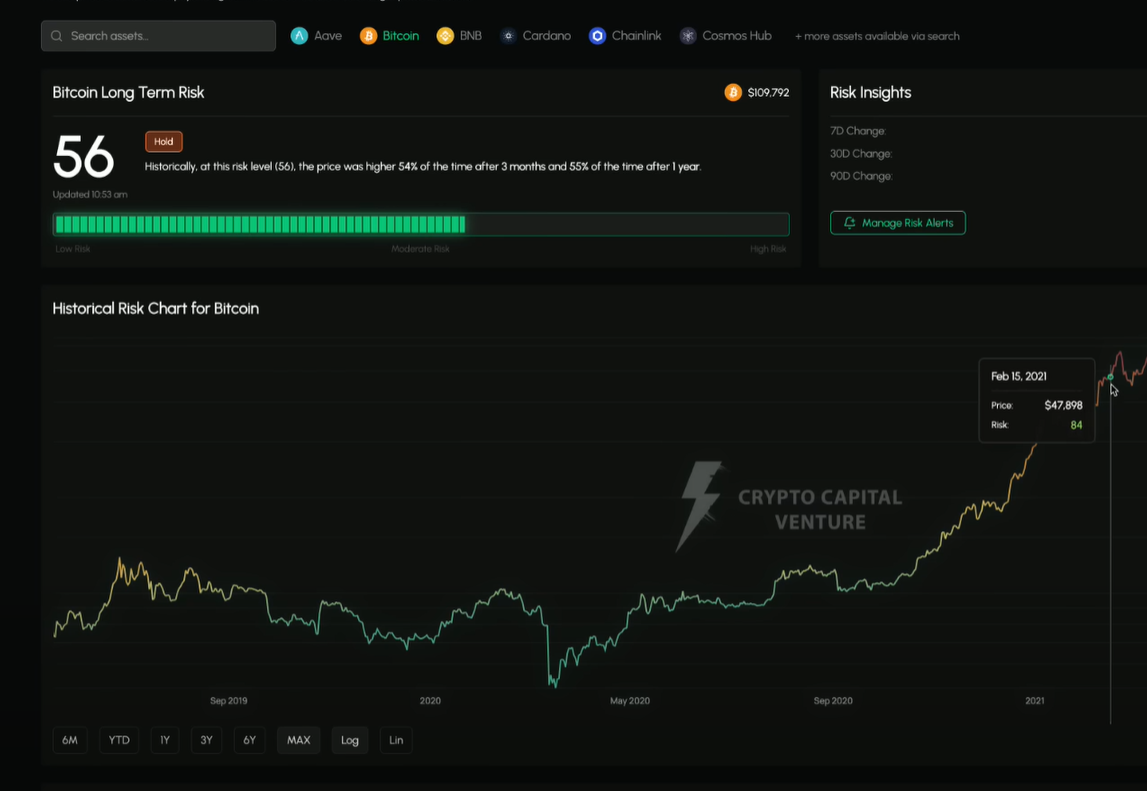Click the orange Bitcoin icon beside the price
Screen dimensions: 1147x791
[733, 93]
